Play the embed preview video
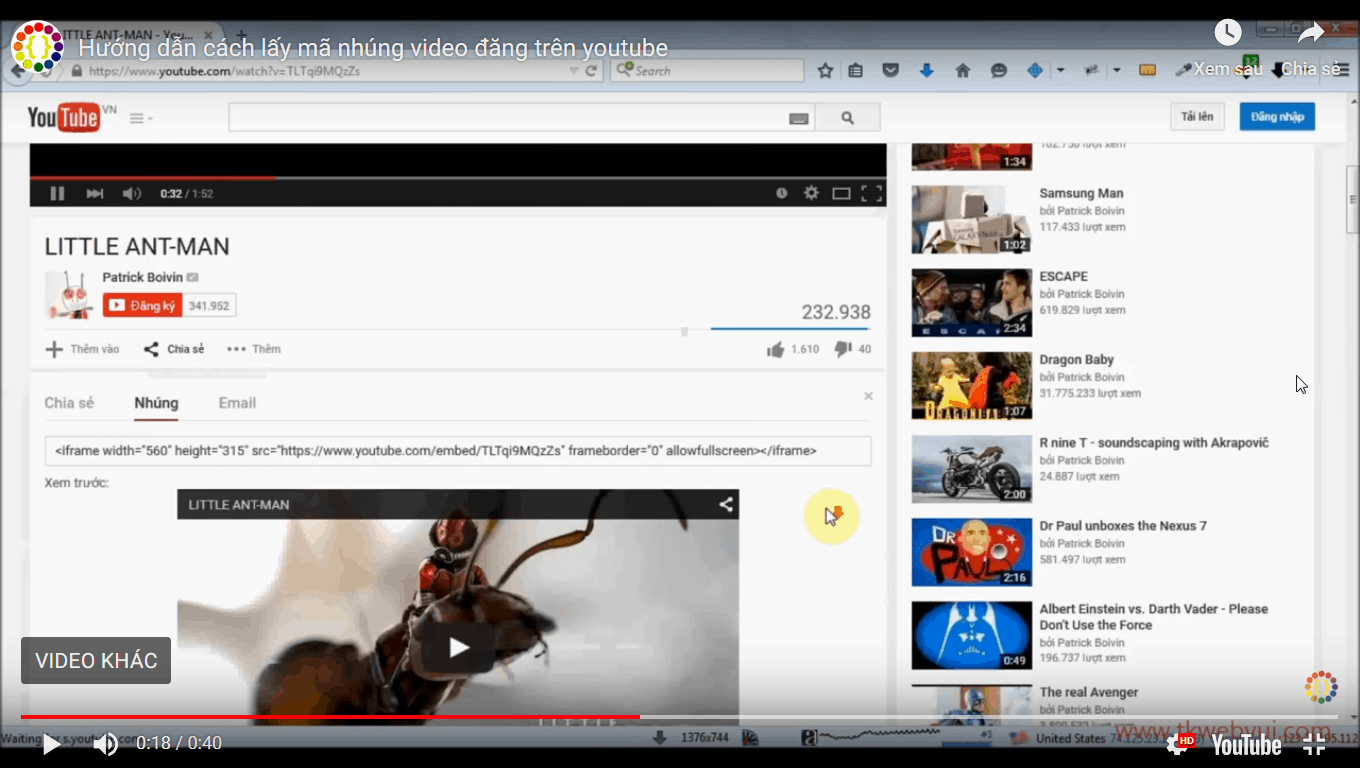 point(458,647)
